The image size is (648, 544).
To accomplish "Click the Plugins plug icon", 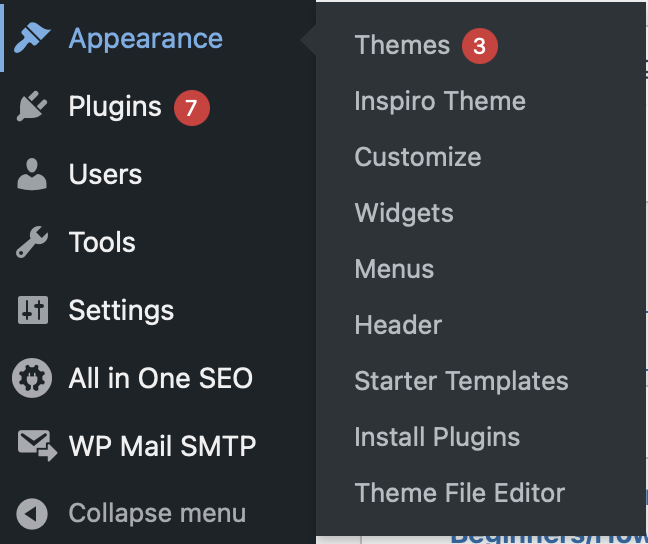I will click(x=32, y=107).
